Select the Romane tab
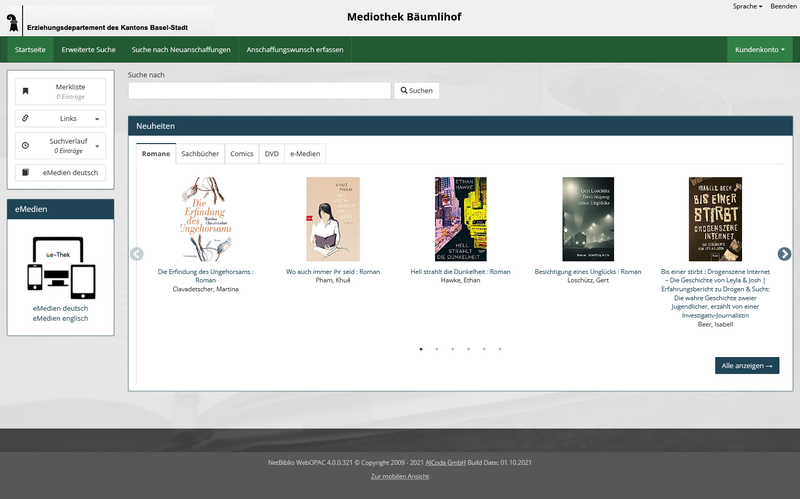 point(156,154)
